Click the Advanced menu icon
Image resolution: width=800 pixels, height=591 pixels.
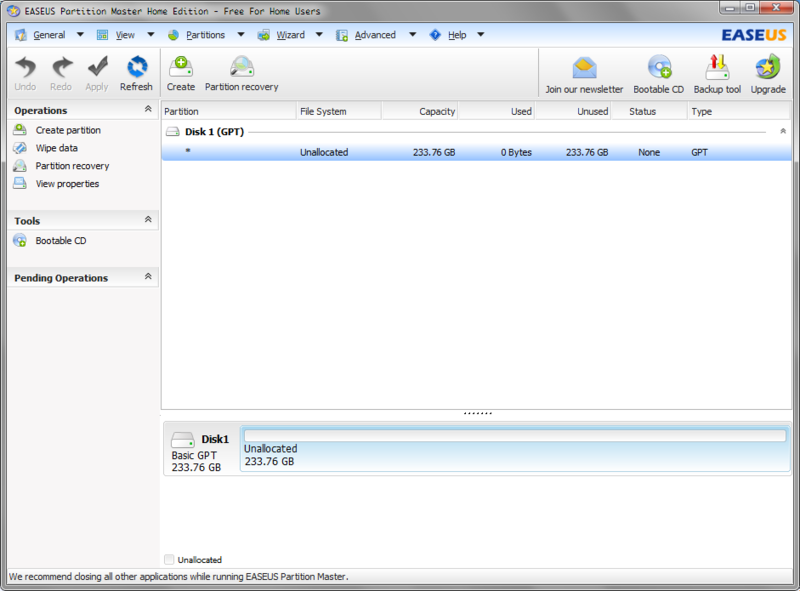341,35
